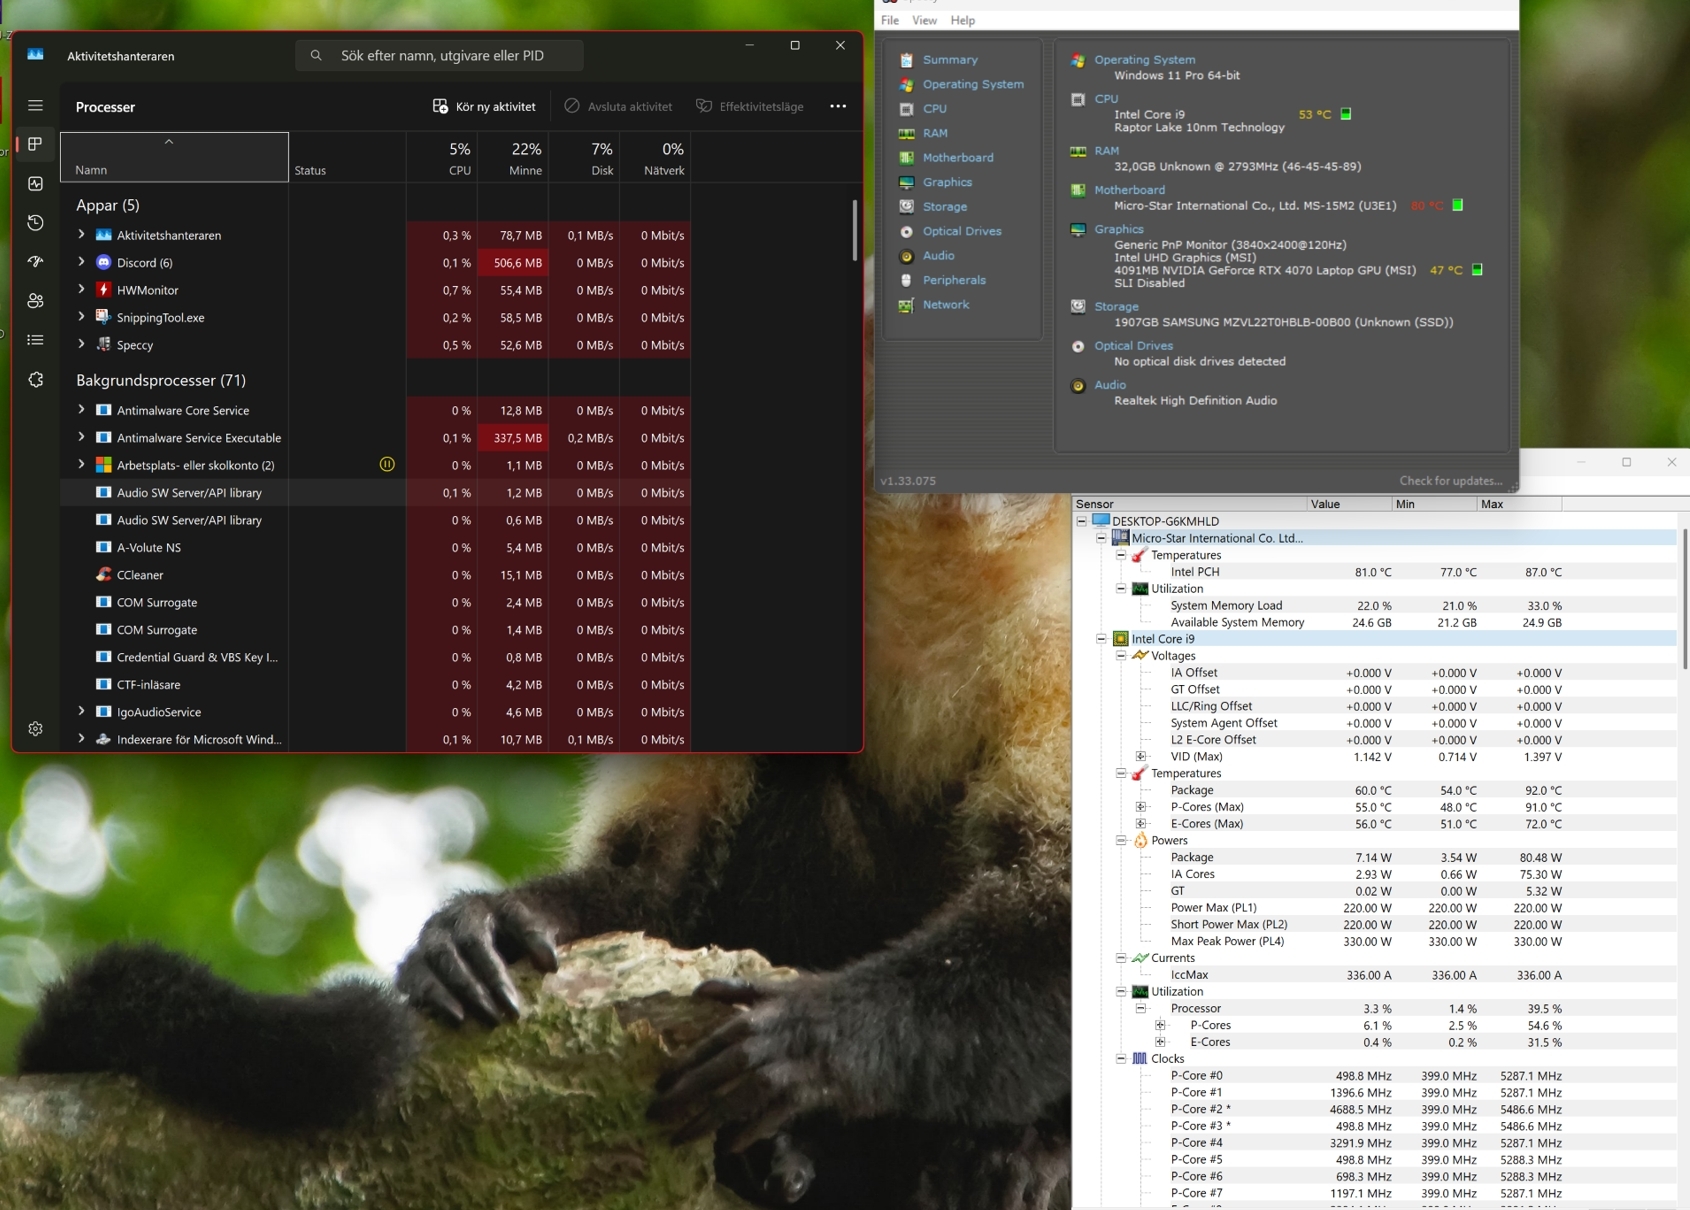
Task: Click Check for updates link in Speccy
Action: [1450, 481]
